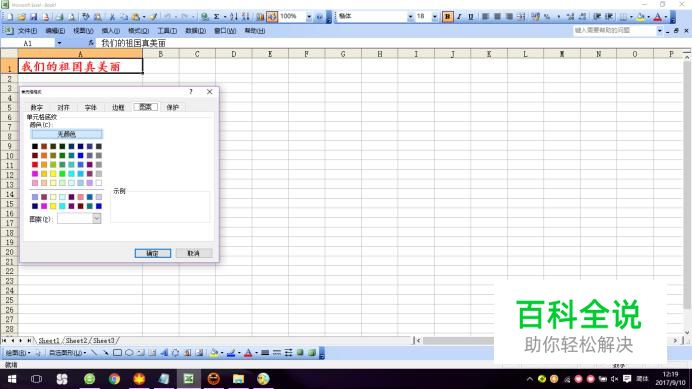The height and width of the screenshot is (389, 692).
Task: Select the Rectangle tool in drawing toolbar
Action: click(117, 353)
